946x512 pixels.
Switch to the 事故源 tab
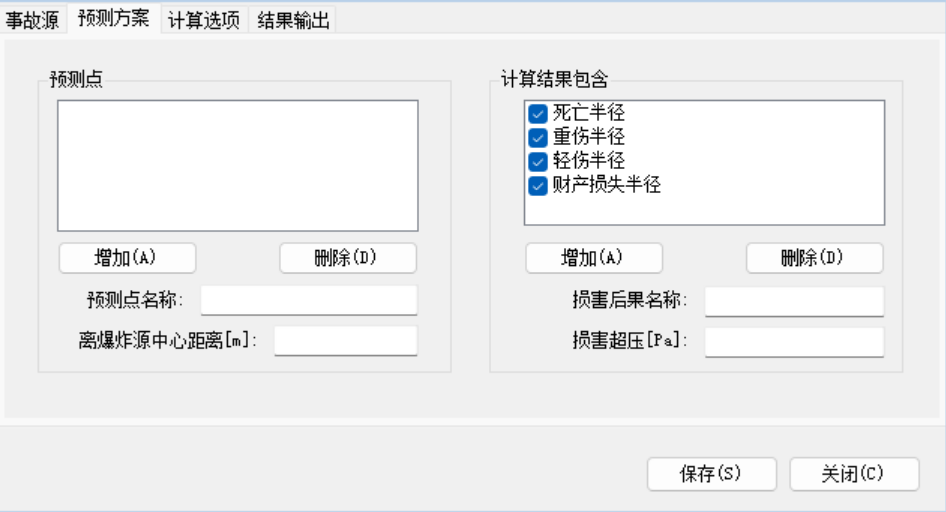tap(33, 20)
